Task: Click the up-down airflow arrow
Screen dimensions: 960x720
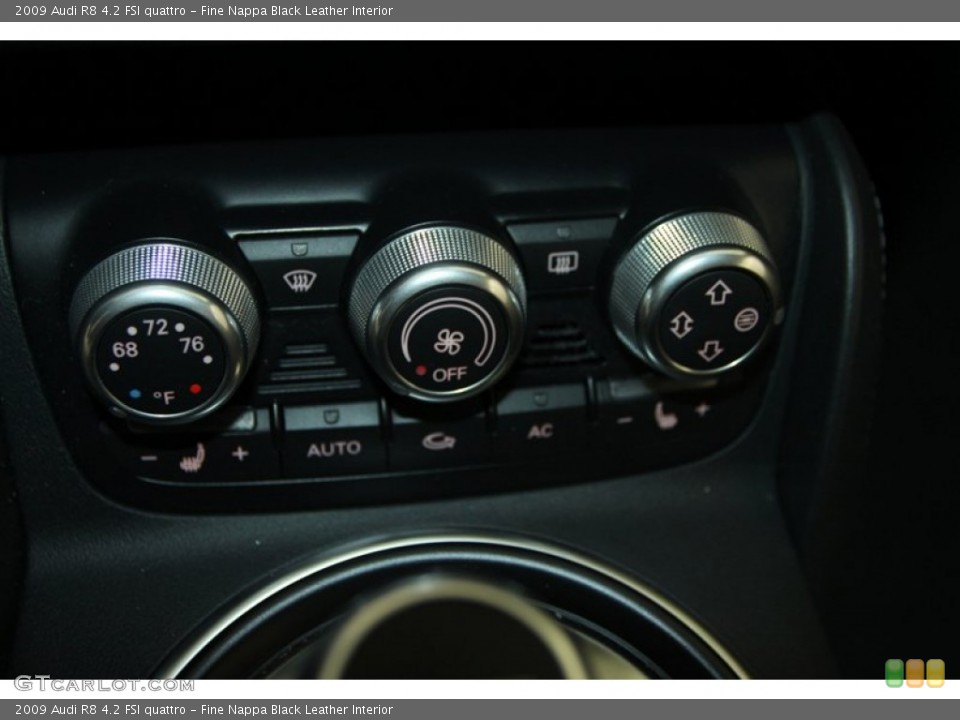Action: (681, 324)
